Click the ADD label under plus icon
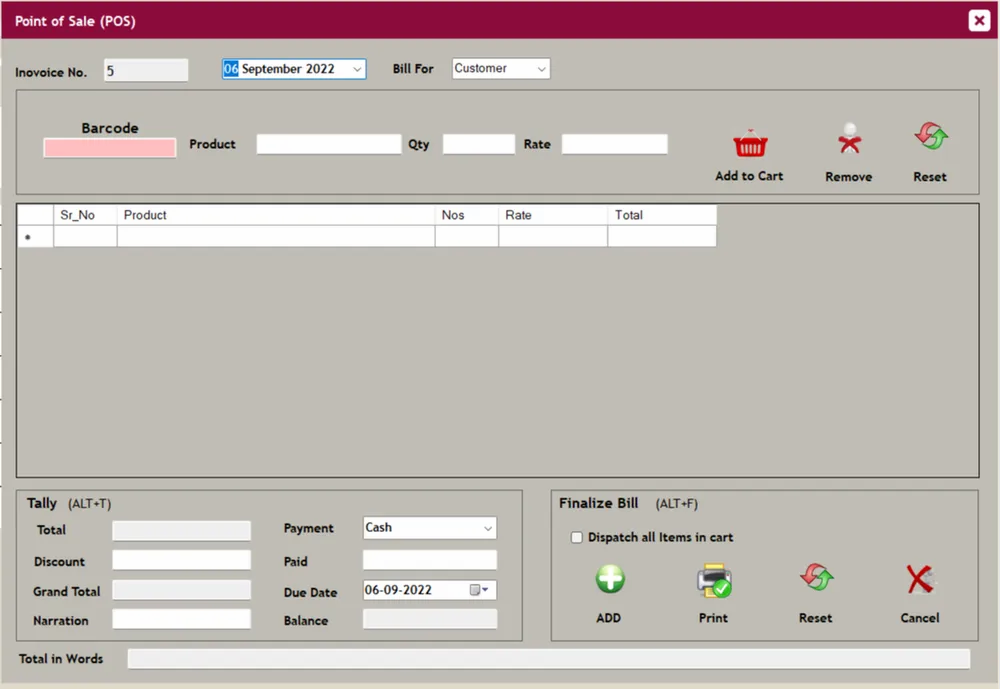The image size is (1000, 689). (x=608, y=618)
